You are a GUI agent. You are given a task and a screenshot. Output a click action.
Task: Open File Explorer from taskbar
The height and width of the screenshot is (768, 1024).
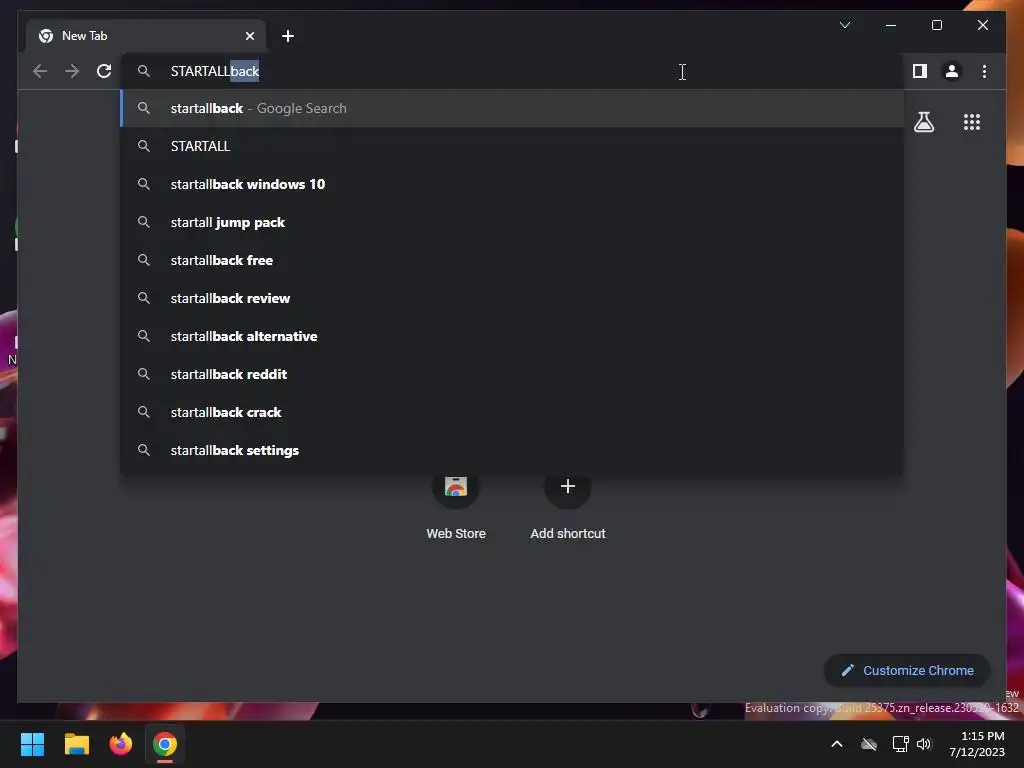76,744
